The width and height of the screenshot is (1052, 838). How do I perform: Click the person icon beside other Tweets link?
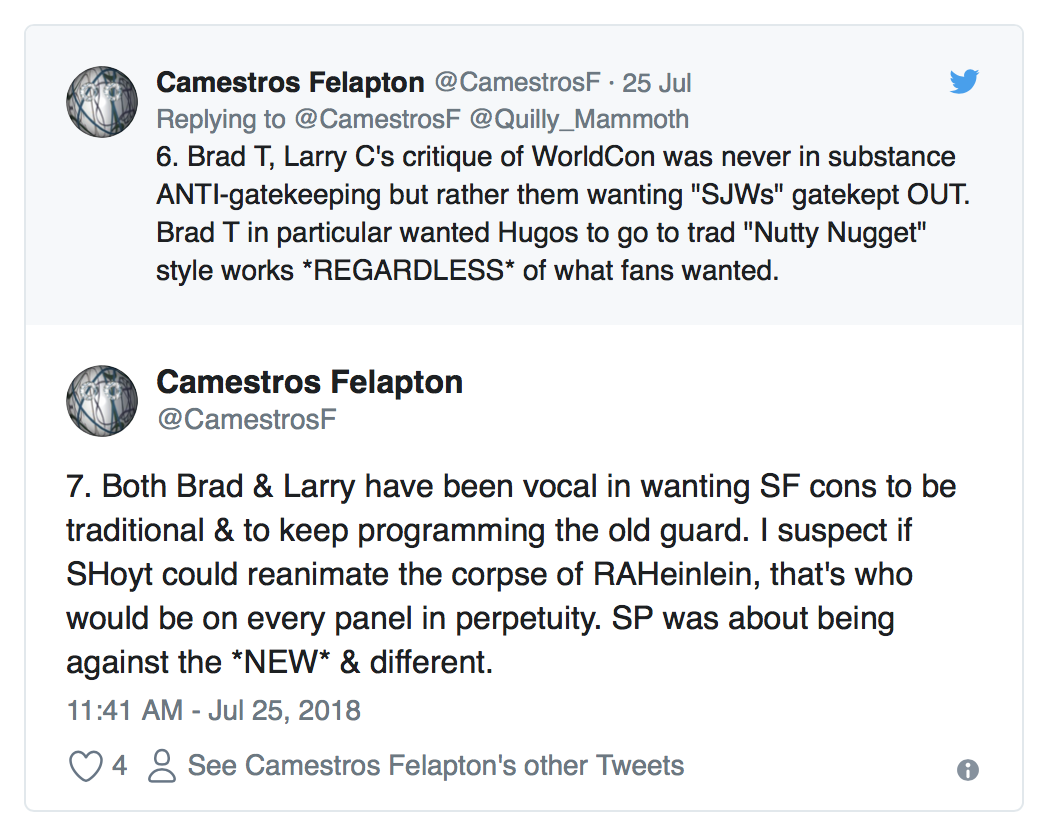pyautogui.click(x=160, y=766)
